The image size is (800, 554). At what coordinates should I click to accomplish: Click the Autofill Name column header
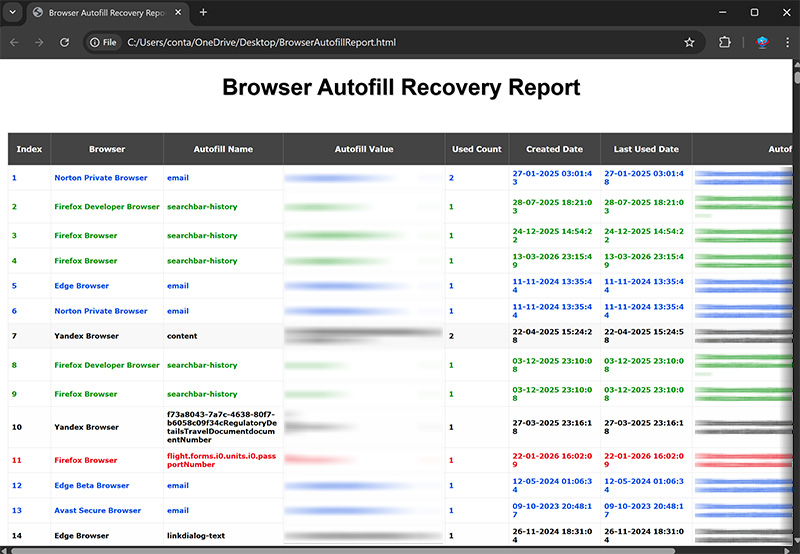(x=223, y=149)
